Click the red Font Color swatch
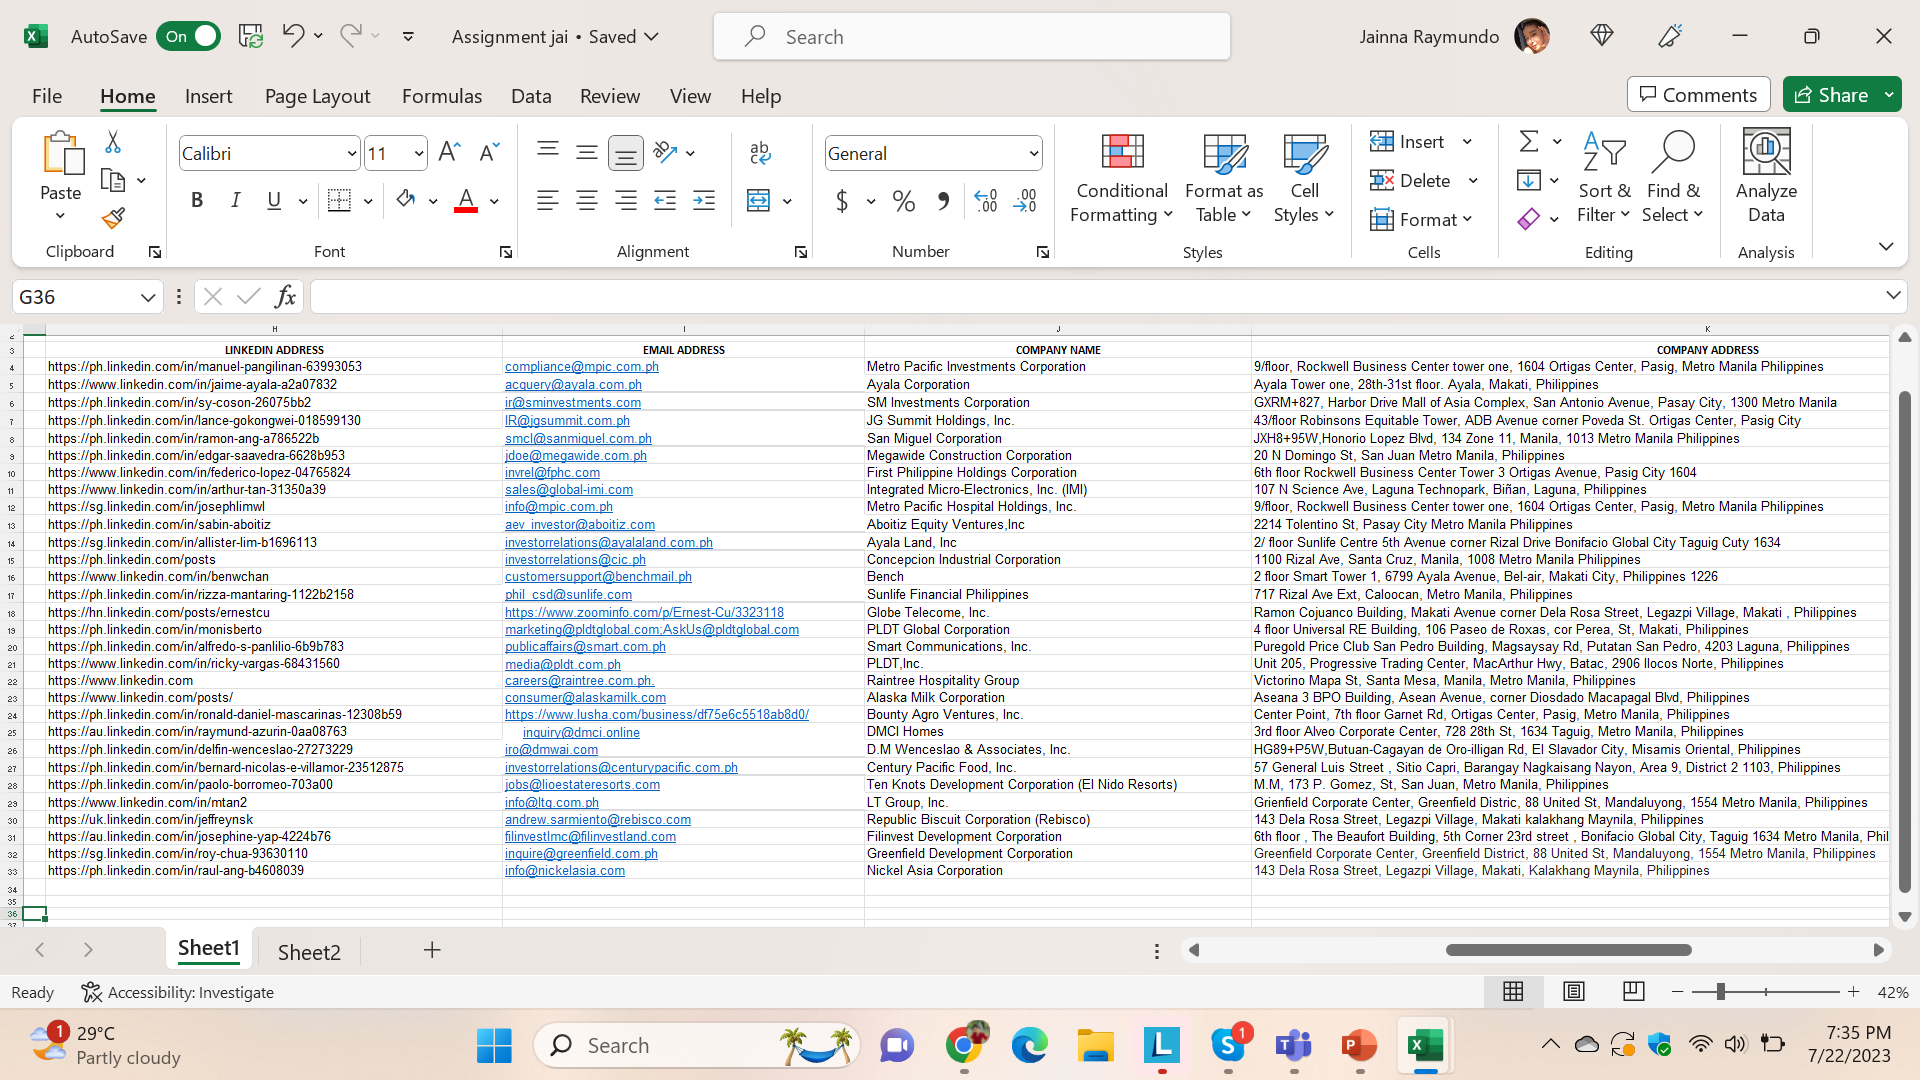Image resolution: width=1920 pixels, height=1080 pixels. click(x=466, y=201)
